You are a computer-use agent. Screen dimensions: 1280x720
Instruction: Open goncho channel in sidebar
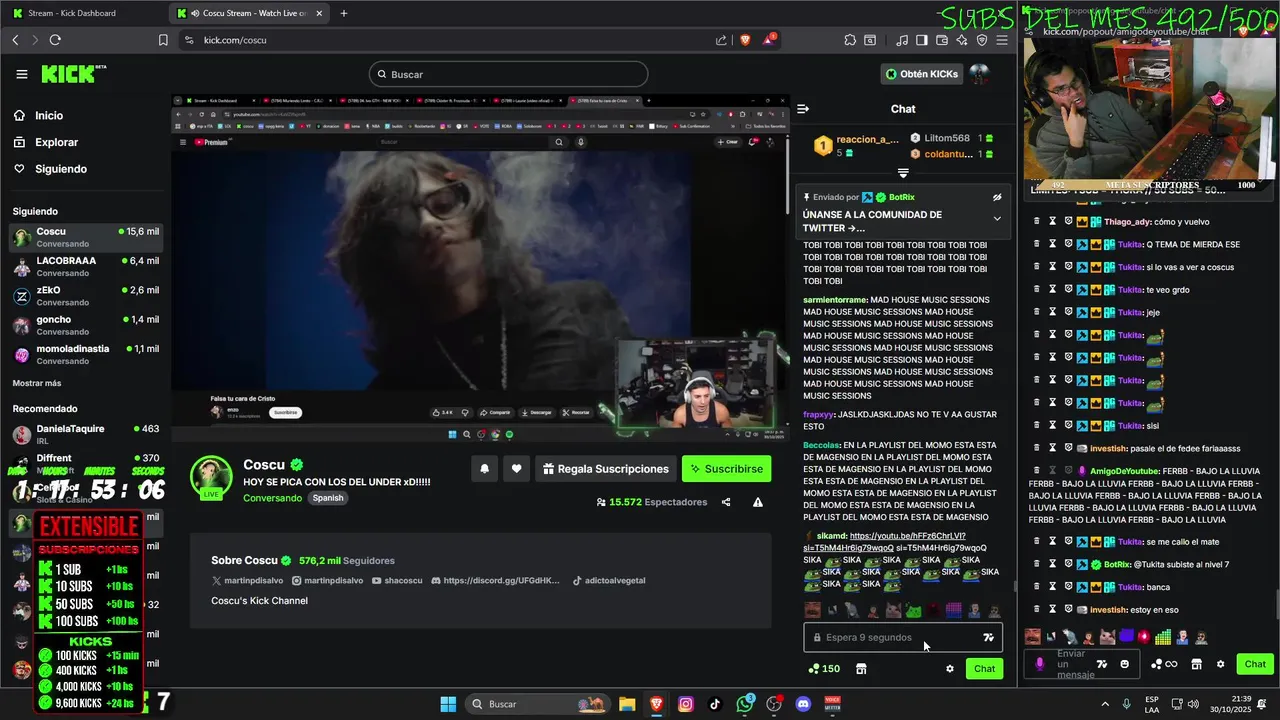(x=85, y=325)
